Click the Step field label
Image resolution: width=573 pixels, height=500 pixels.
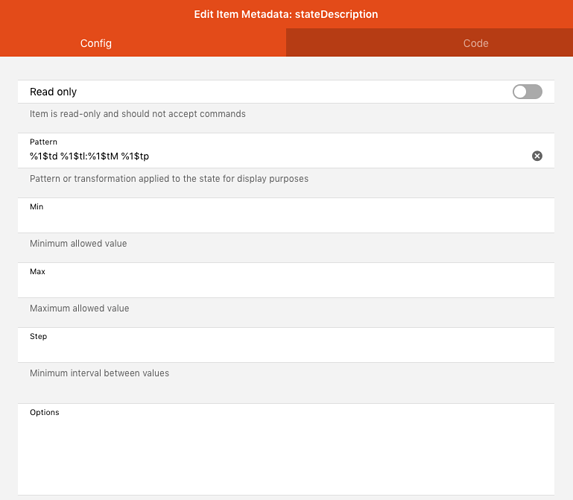[x=38, y=336]
